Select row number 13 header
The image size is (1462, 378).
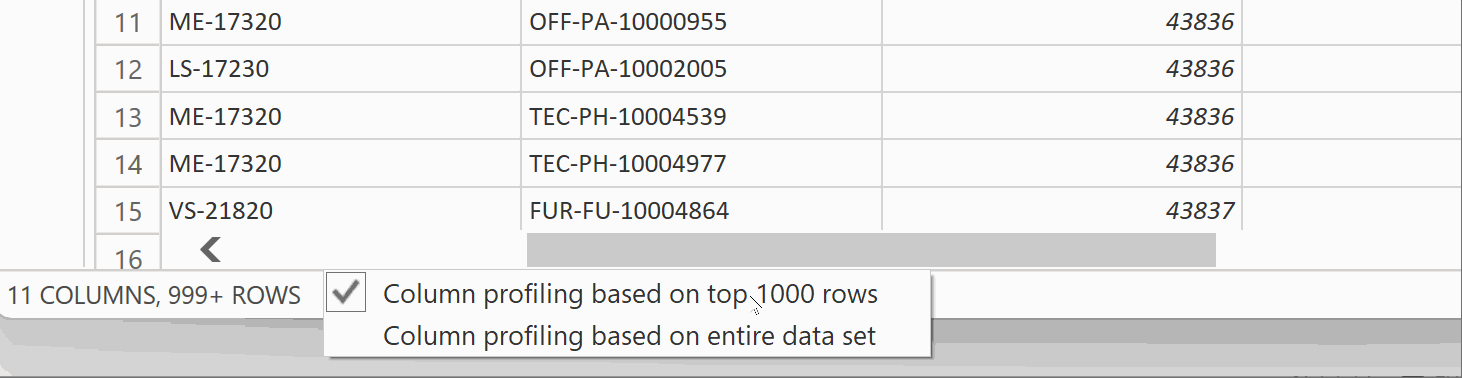click(x=128, y=116)
